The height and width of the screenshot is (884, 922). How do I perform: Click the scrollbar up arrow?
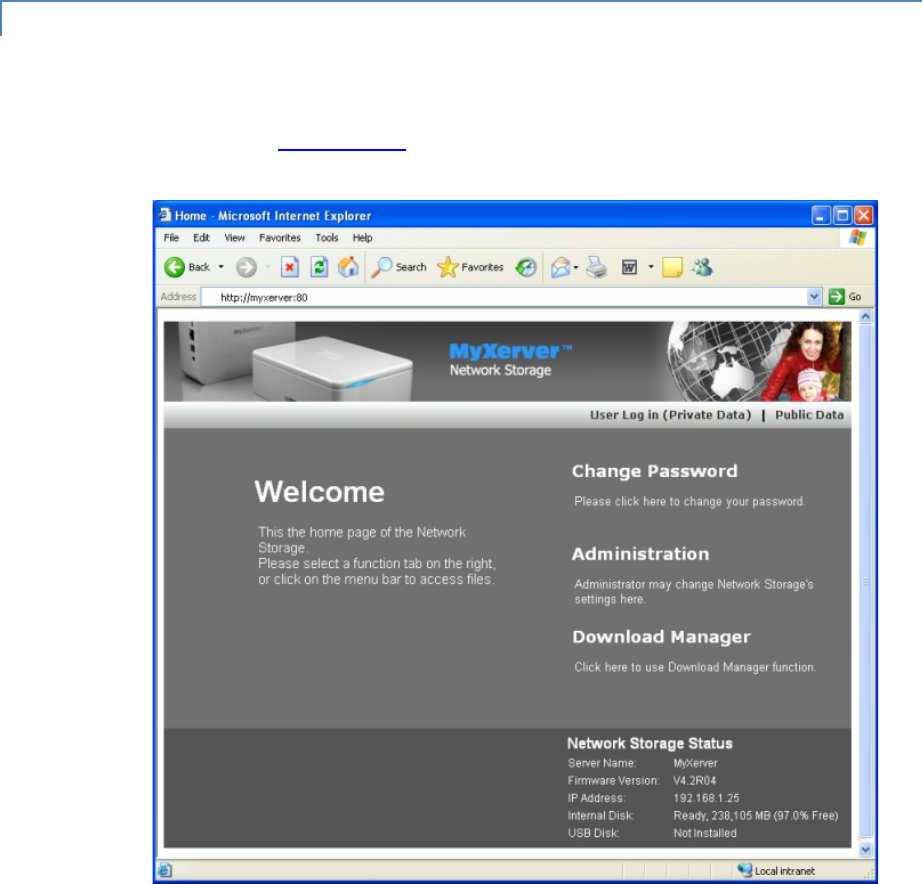(x=866, y=316)
